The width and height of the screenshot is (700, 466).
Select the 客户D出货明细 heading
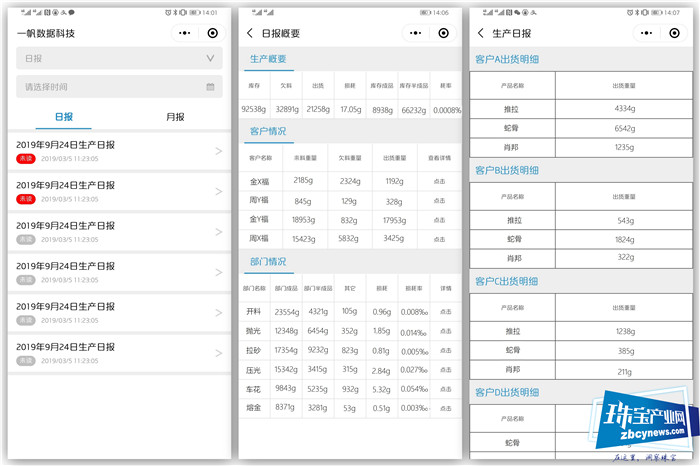click(x=507, y=393)
